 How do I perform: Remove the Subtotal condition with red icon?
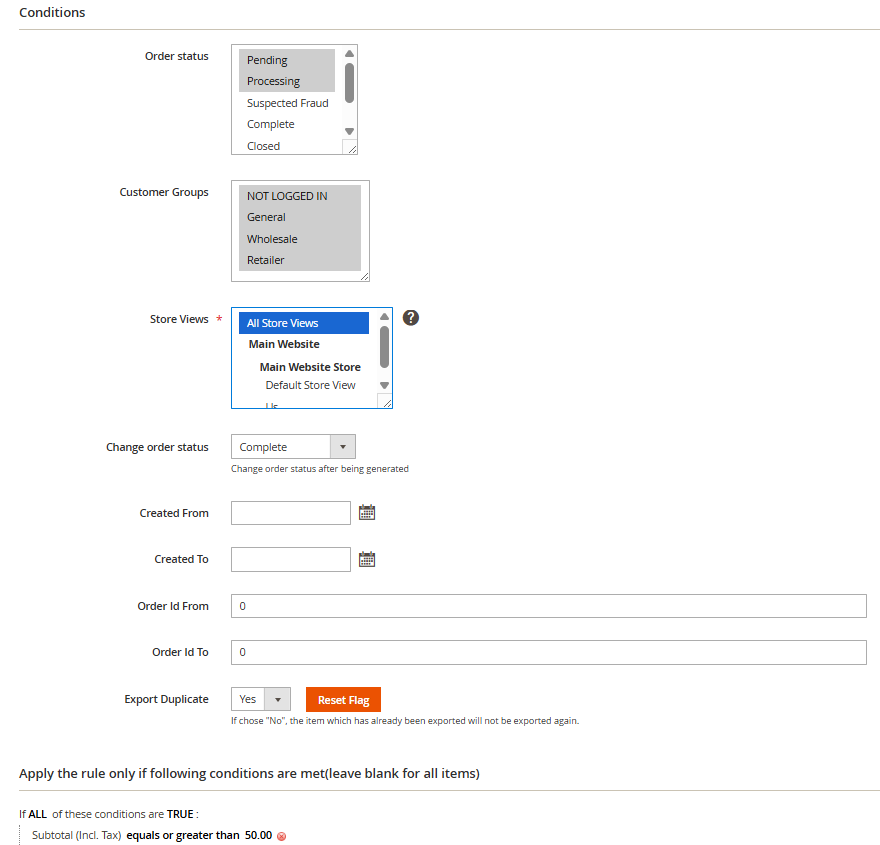point(281,836)
